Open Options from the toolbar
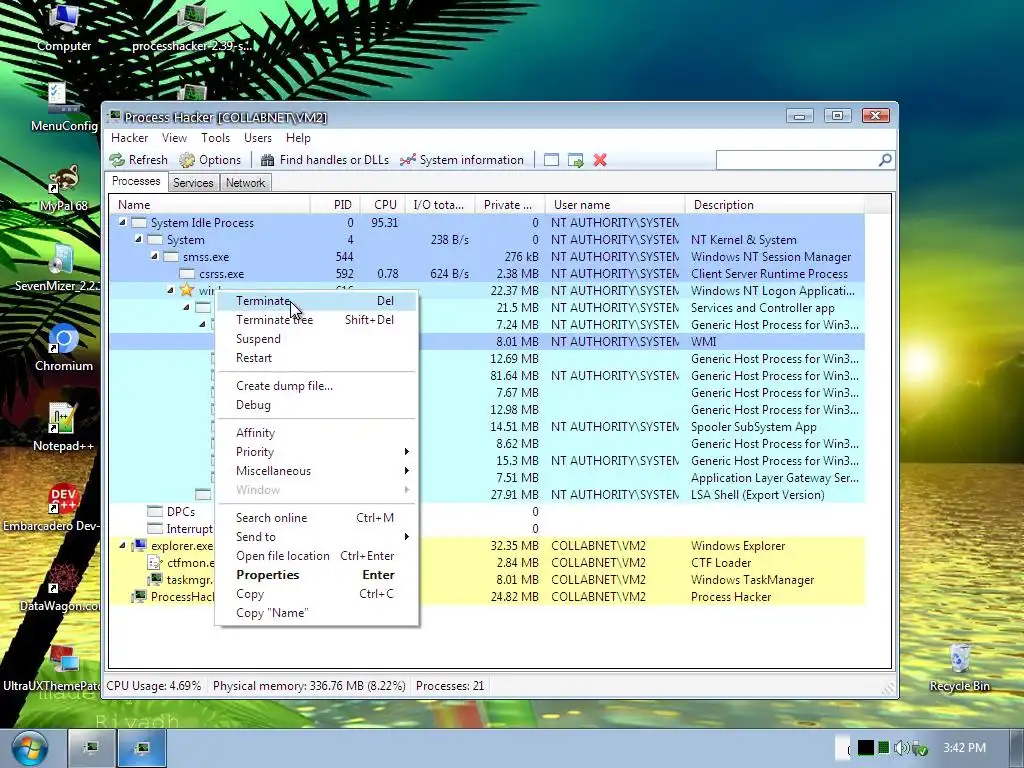 [x=210, y=160]
